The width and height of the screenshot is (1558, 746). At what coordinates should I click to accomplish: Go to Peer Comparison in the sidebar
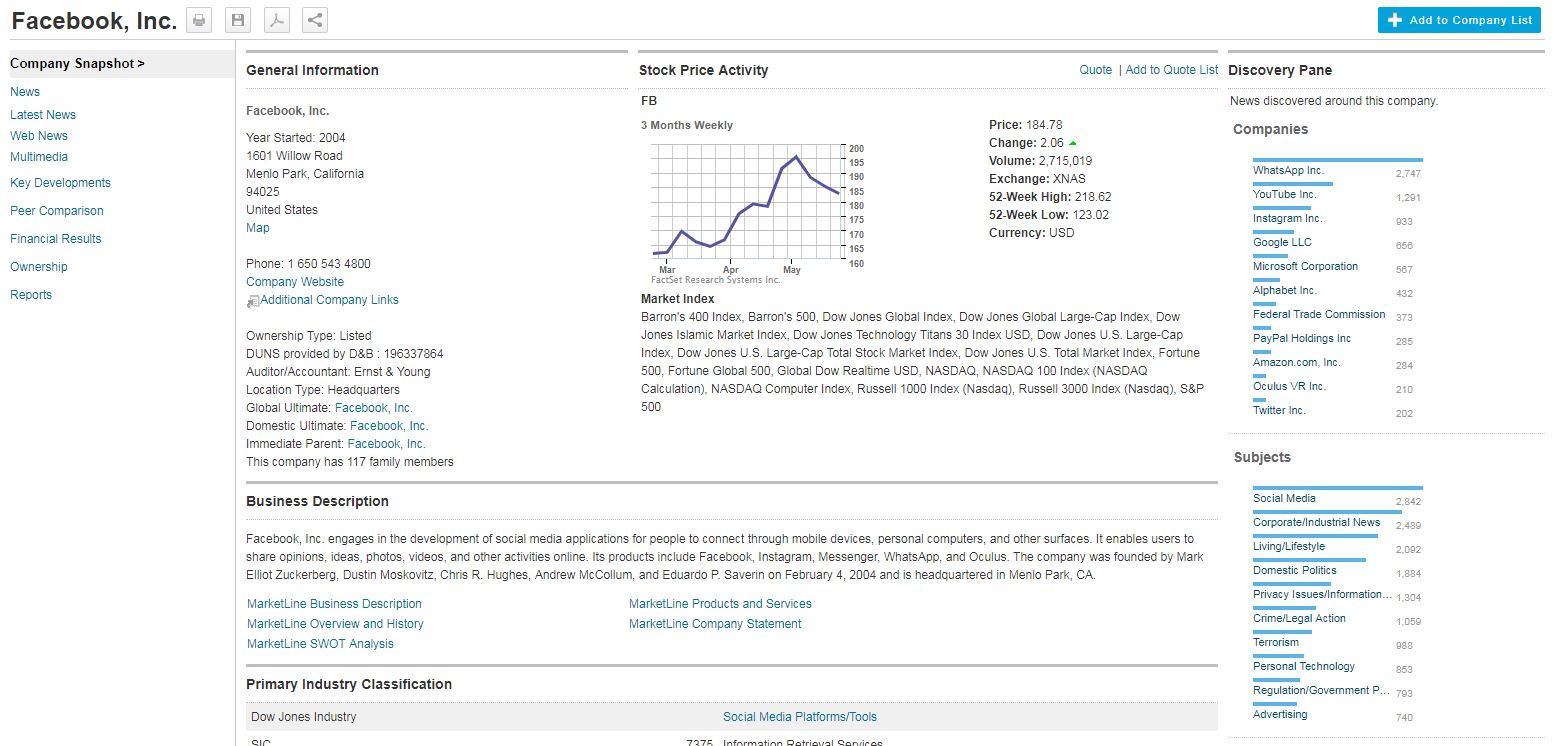point(57,211)
